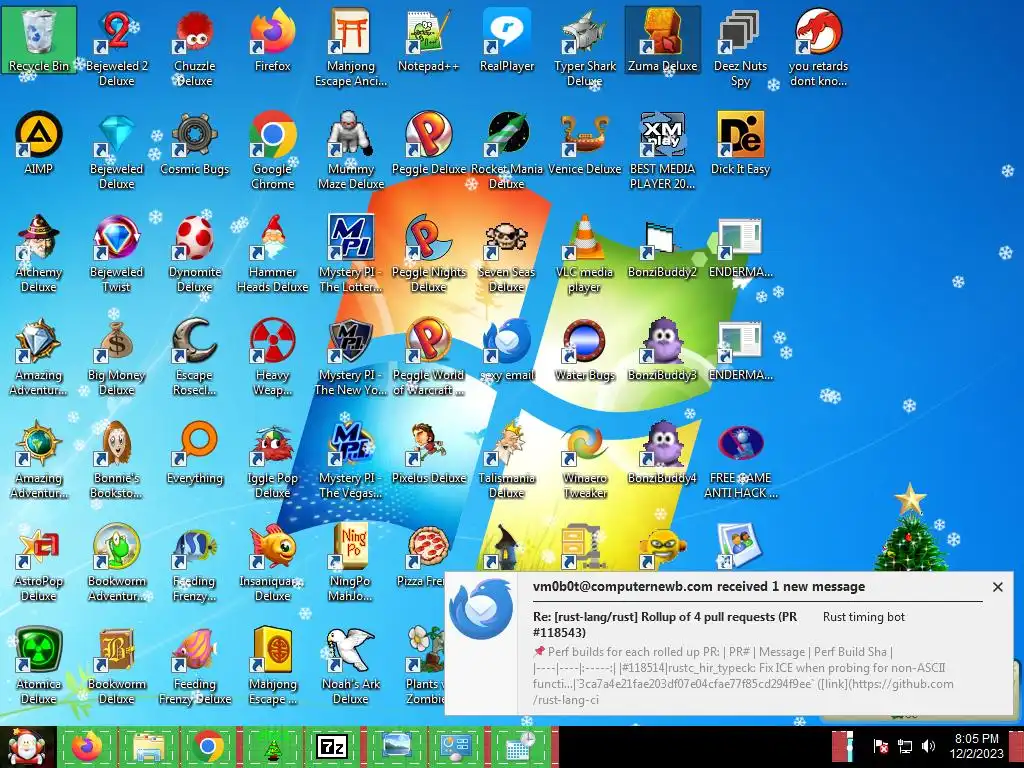Open Chuzzle Deluxe desktop shortcut

coord(195,47)
